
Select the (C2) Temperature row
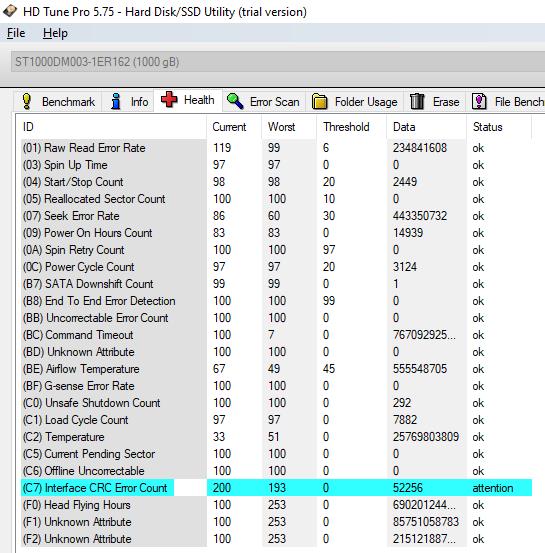pyautogui.click(x=277, y=437)
